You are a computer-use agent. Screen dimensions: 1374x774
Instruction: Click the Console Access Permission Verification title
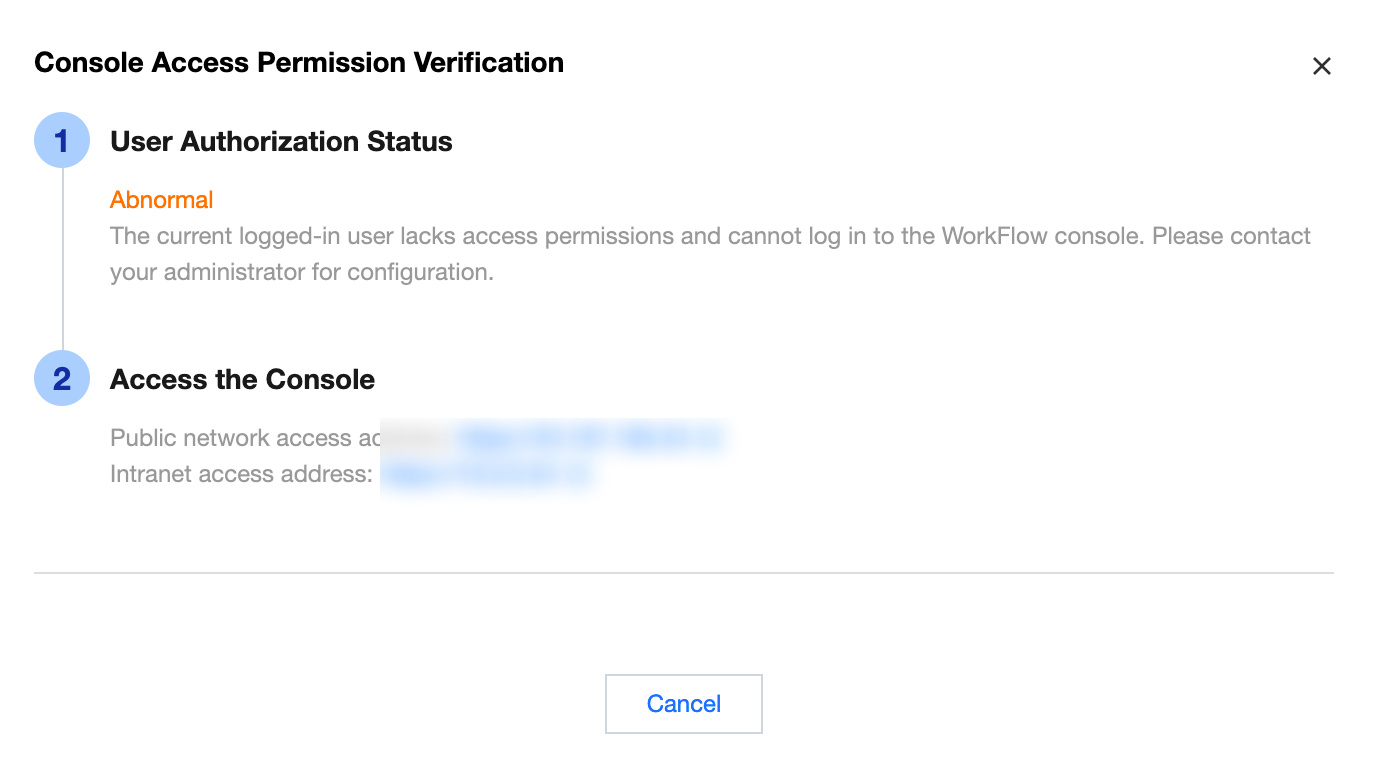[x=299, y=63]
